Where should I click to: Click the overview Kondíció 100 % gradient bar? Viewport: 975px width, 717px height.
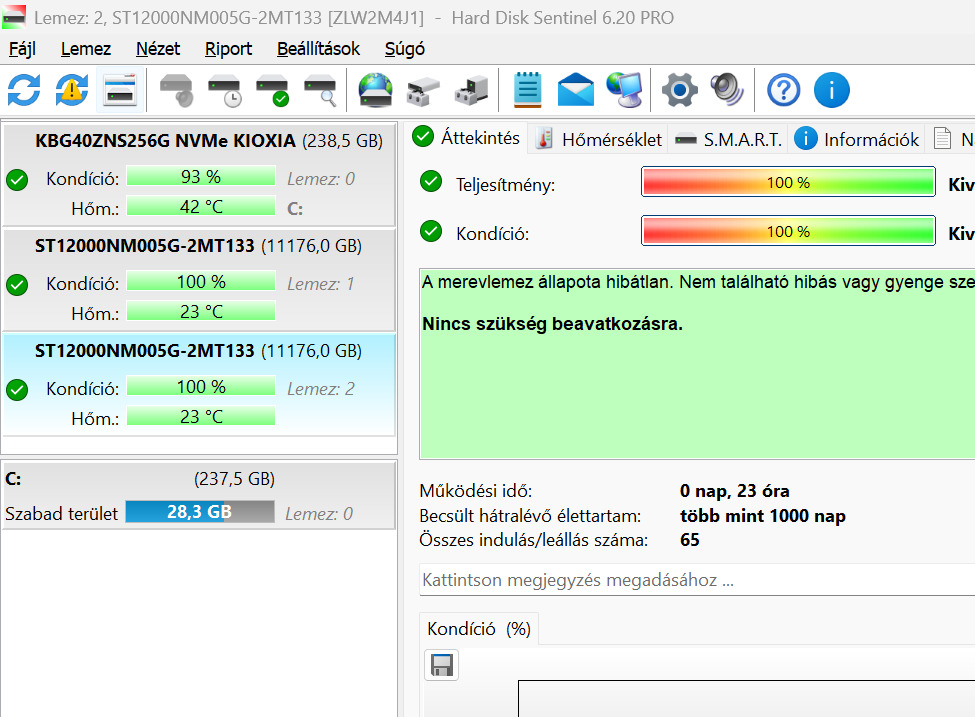coord(788,231)
